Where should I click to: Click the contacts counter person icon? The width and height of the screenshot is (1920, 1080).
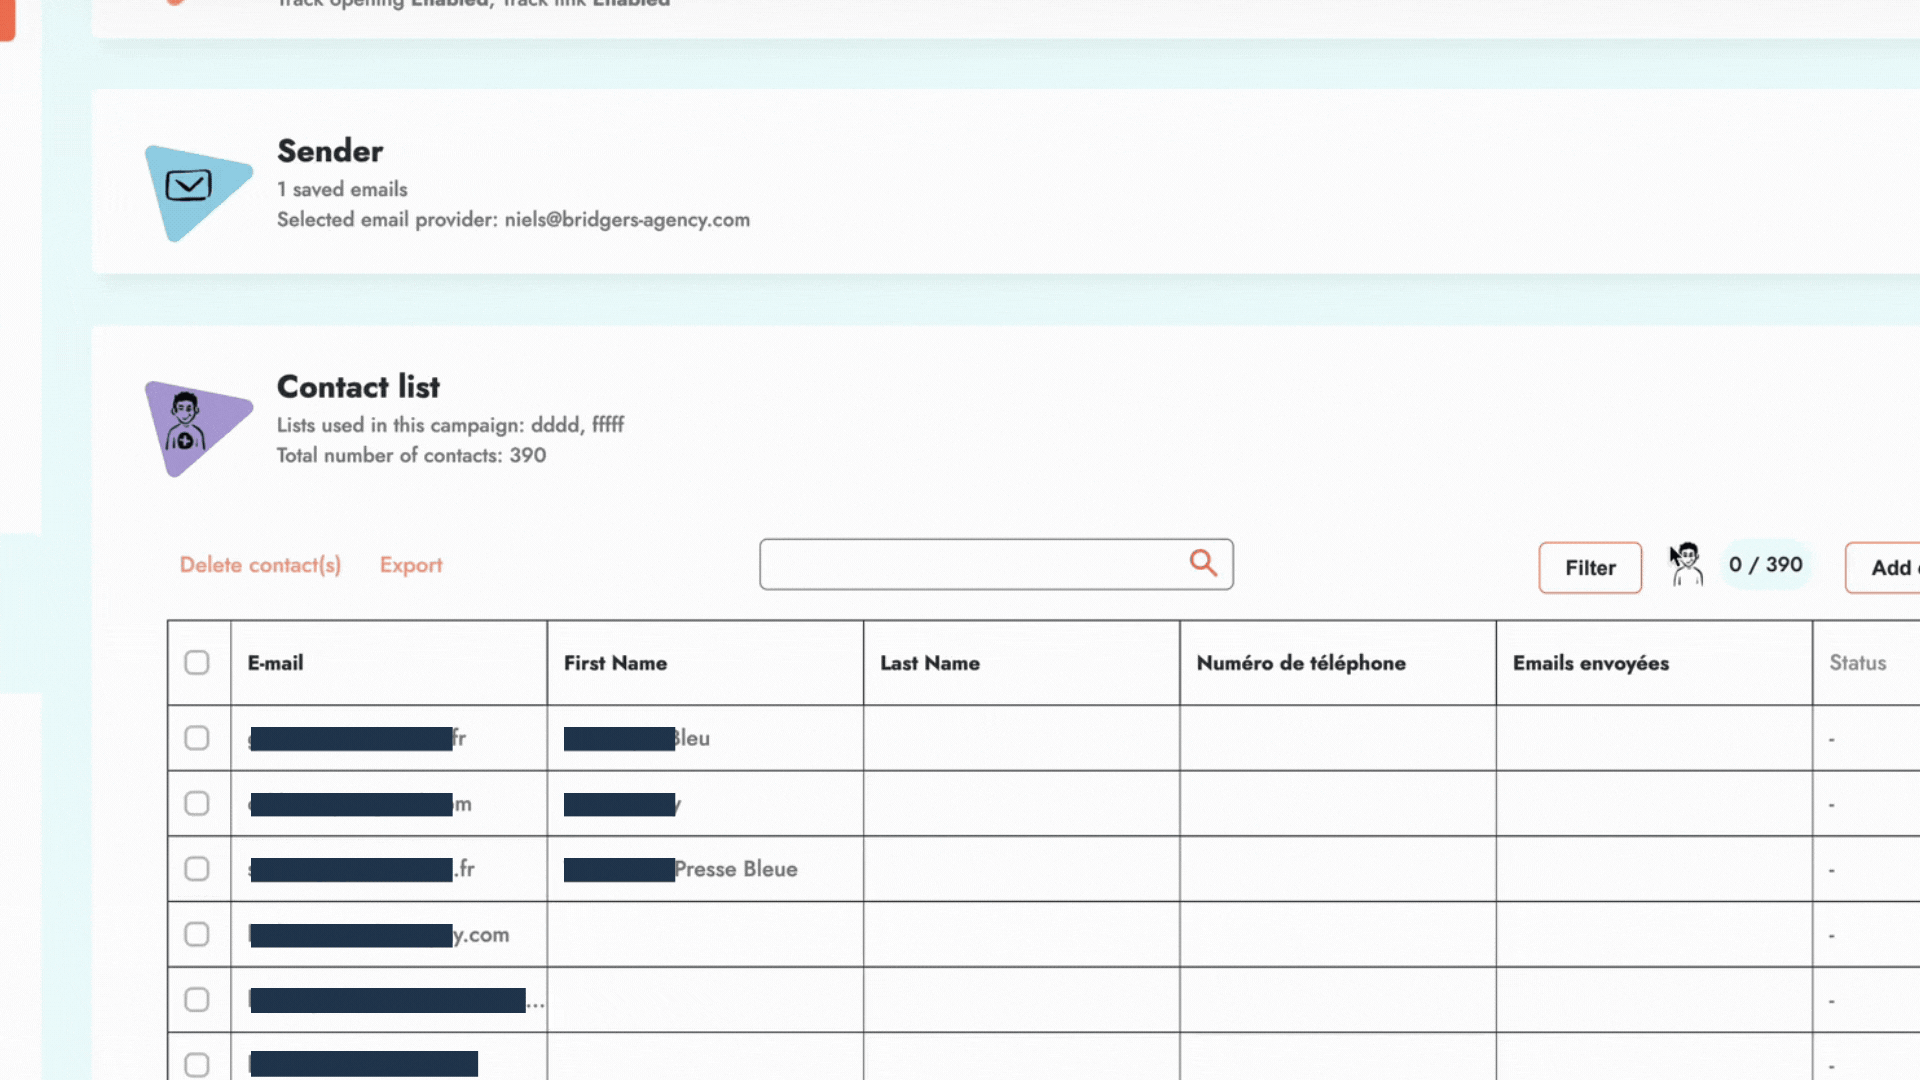[1687, 564]
